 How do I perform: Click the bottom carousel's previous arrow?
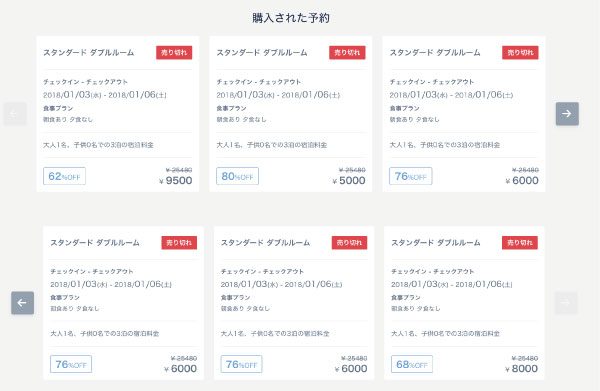pos(22,303)
